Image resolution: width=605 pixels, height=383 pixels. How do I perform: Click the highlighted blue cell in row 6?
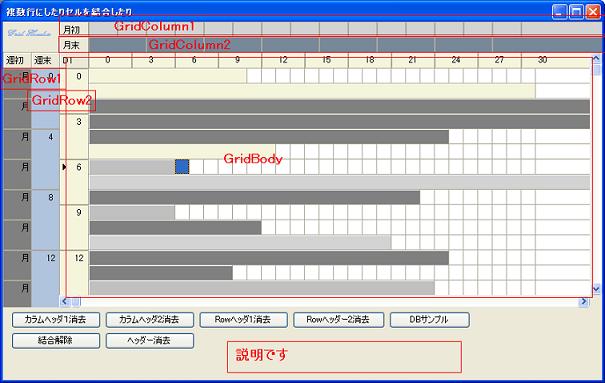pos(182,167)
